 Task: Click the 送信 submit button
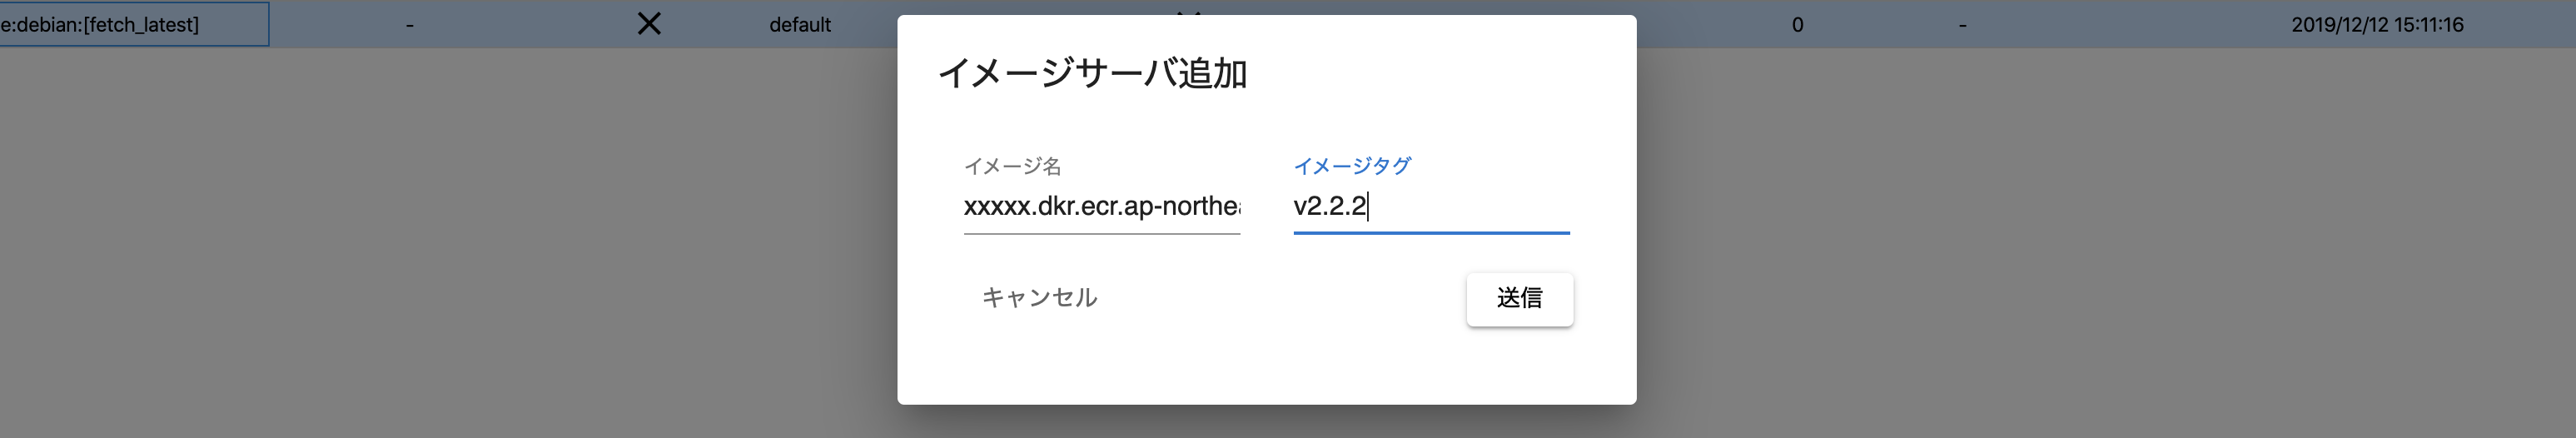(1519, 298)
